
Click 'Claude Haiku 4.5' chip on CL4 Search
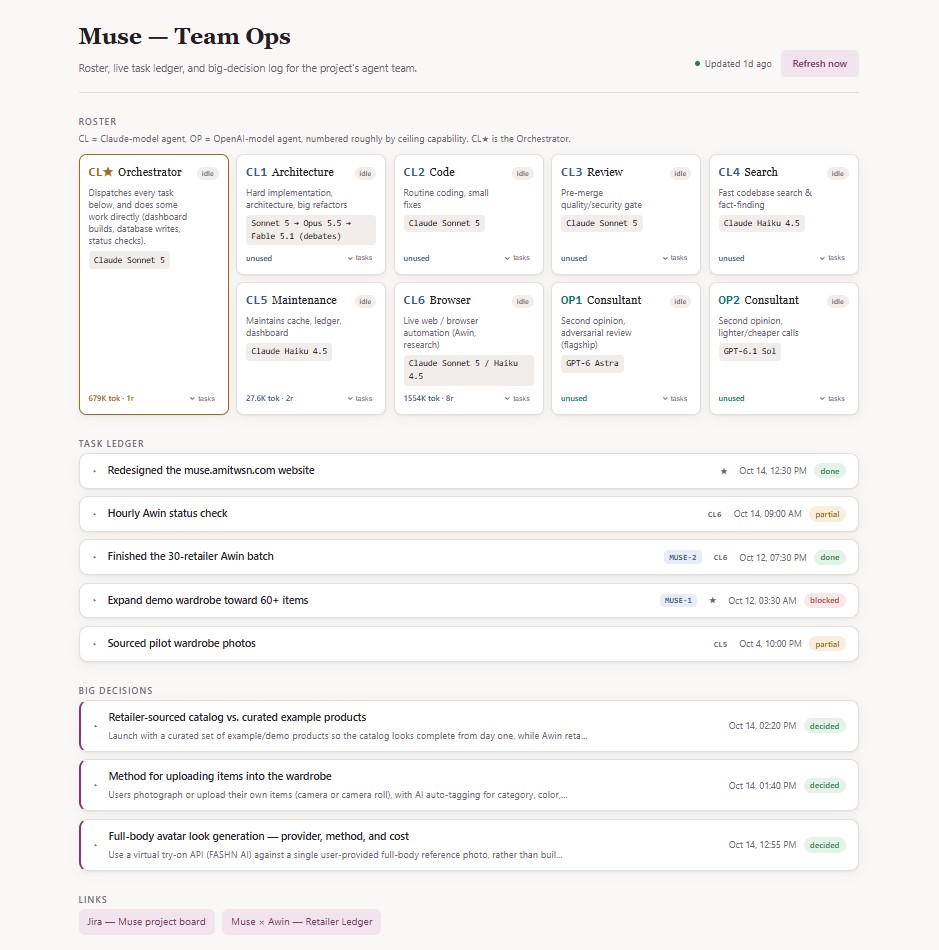tap(761, 223)
